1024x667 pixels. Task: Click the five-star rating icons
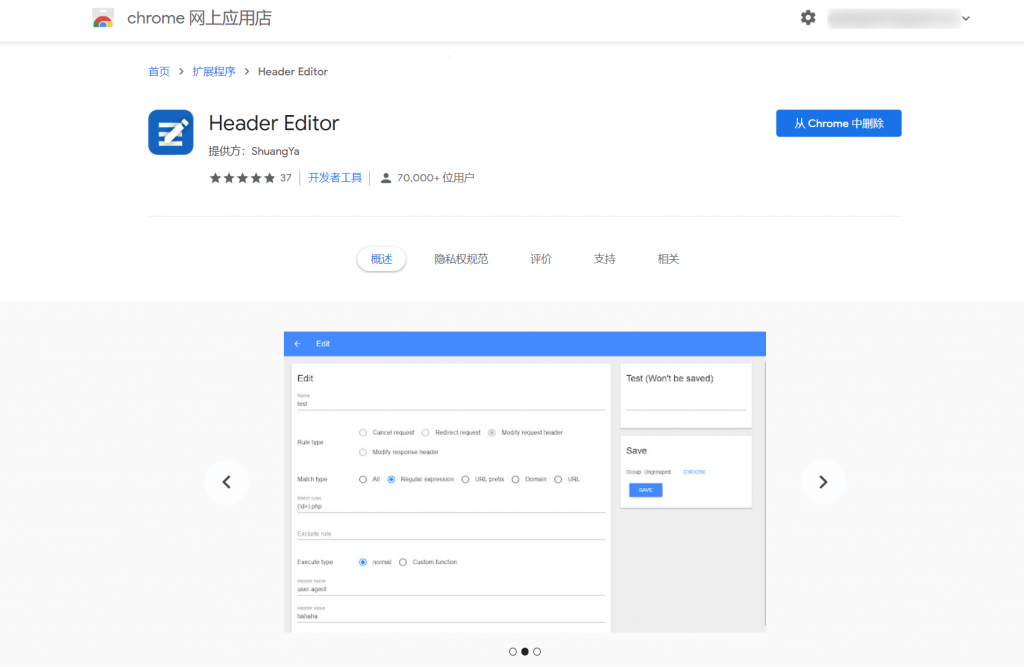(x=242, y=178)
